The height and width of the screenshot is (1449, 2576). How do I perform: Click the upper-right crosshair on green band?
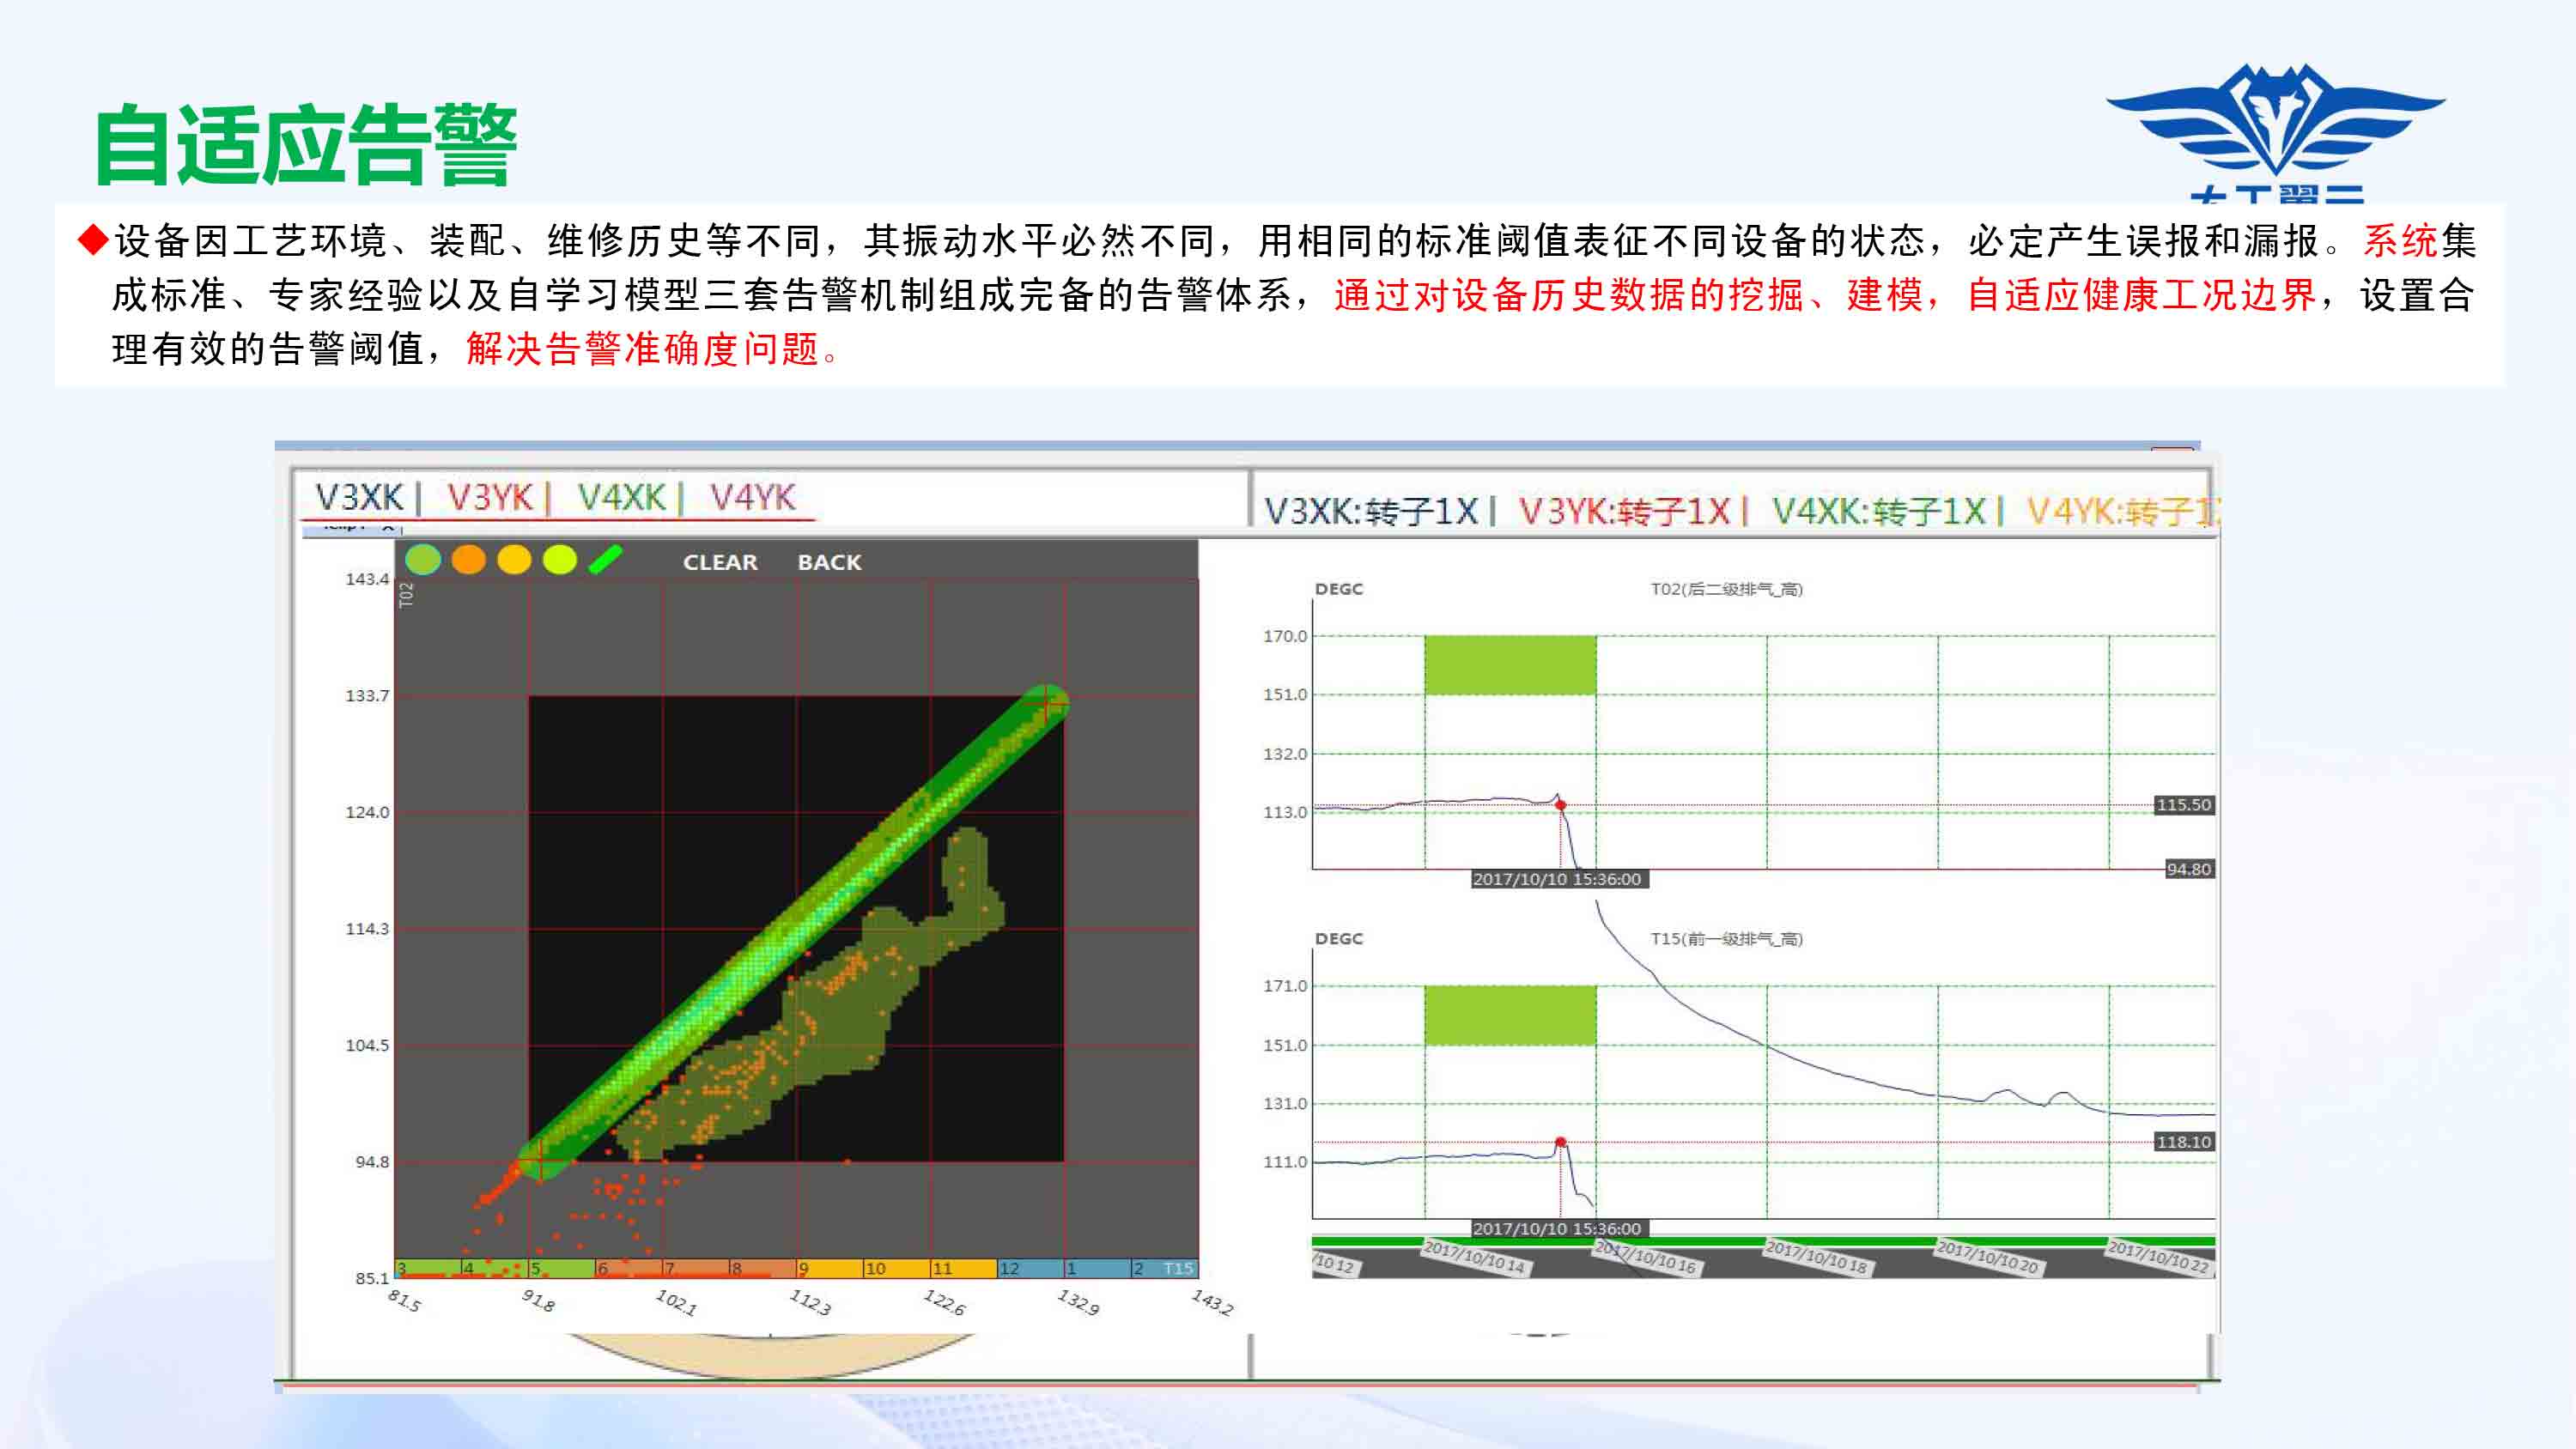coord(1047,706)
